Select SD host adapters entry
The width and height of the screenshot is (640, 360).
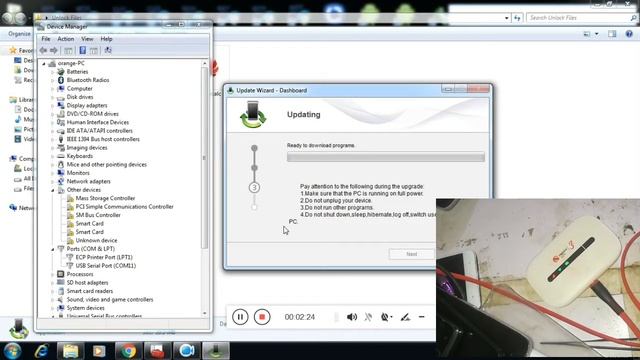coord(87,282)
